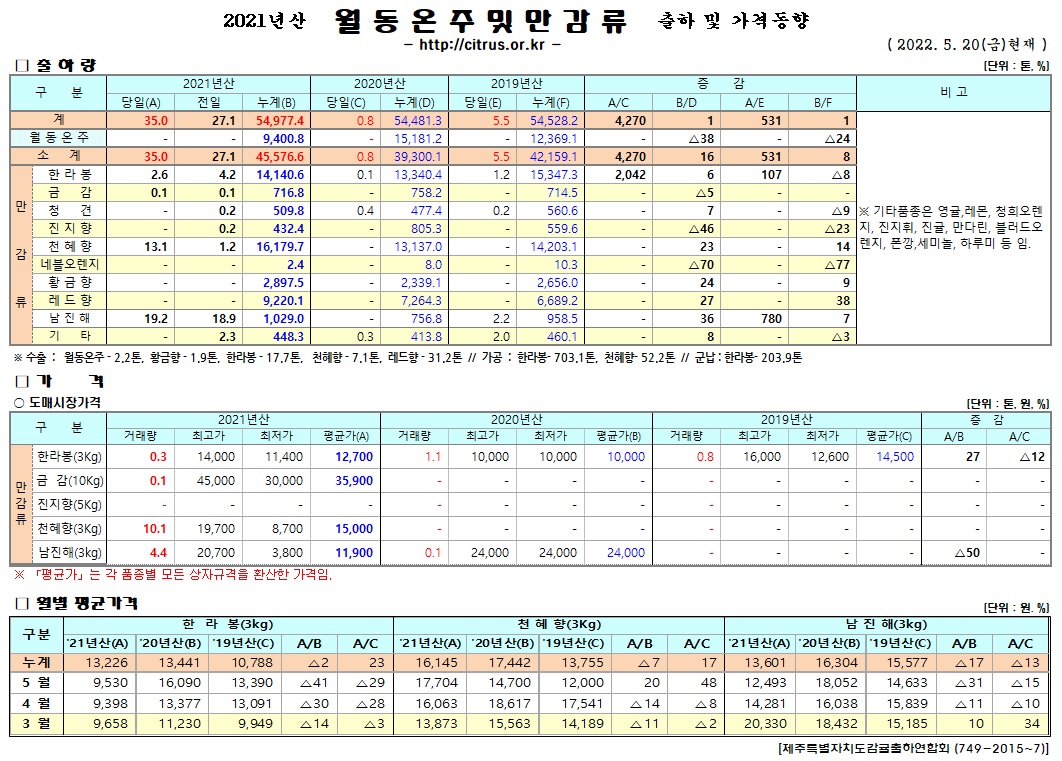Select the 천혜향(3Kg) monthly table header
Screen dimensions: 1062x761
coord(559,624)
